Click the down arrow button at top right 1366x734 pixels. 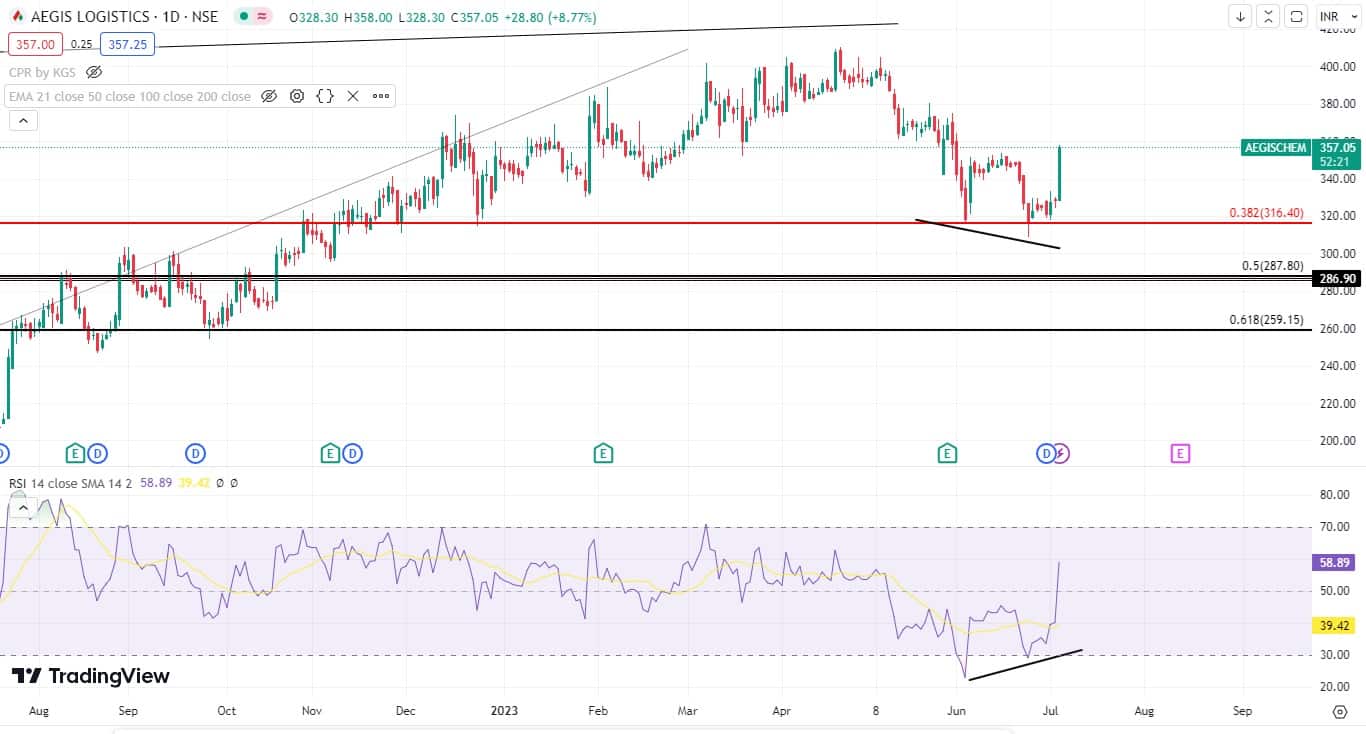tap(1240, 17)
